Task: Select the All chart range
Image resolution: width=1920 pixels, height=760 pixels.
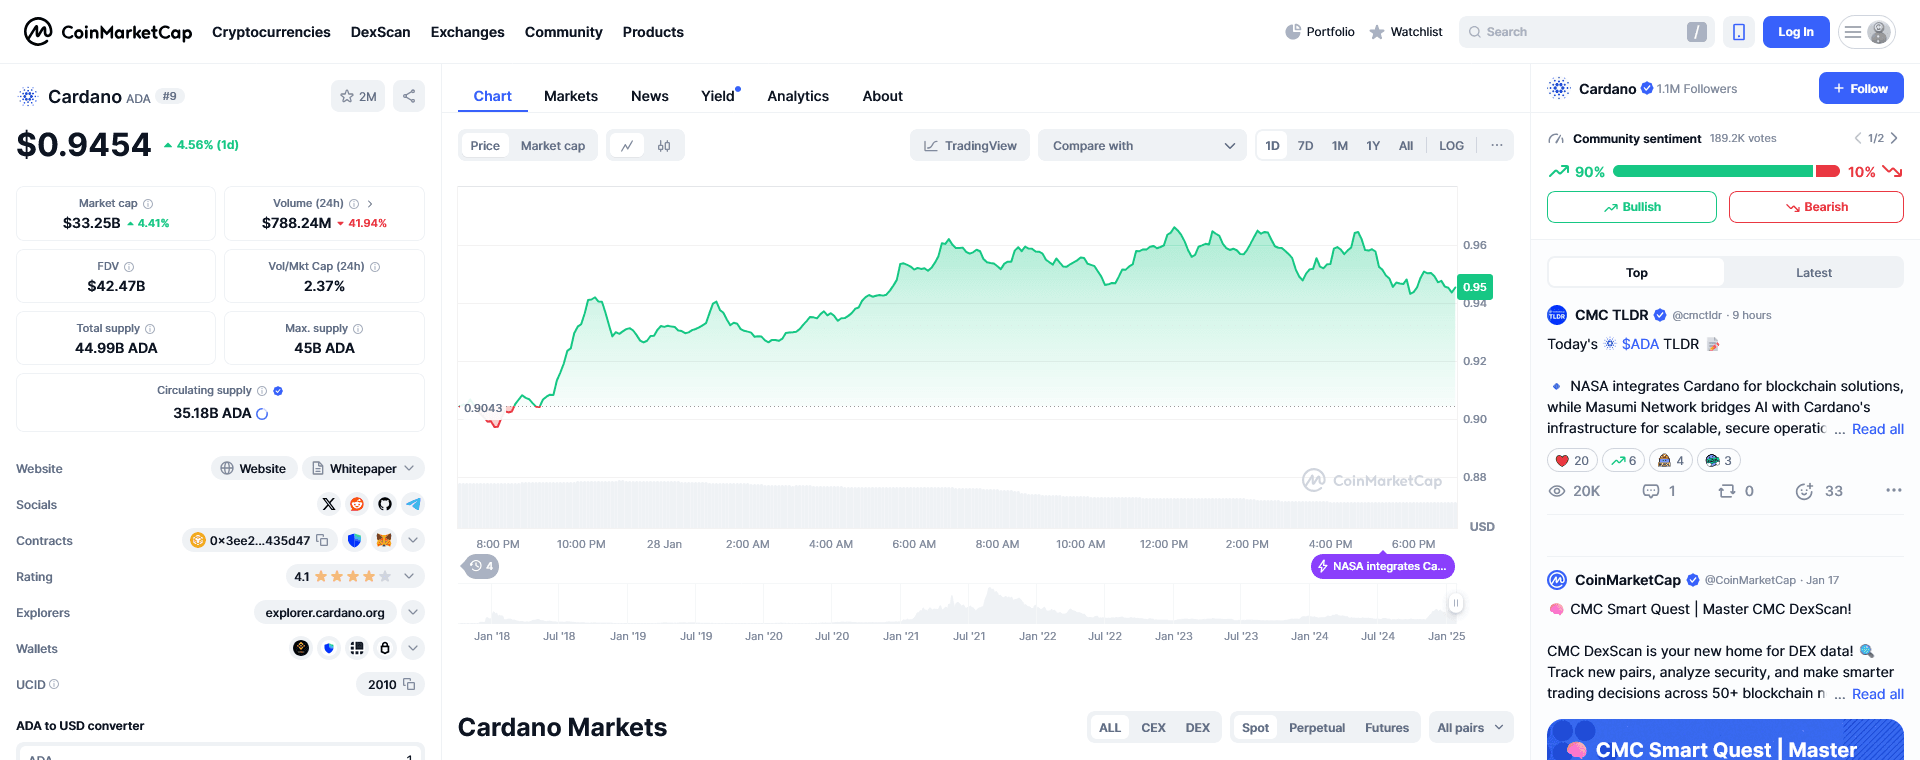Action: pyautogui.click(x=1406, y=146)
